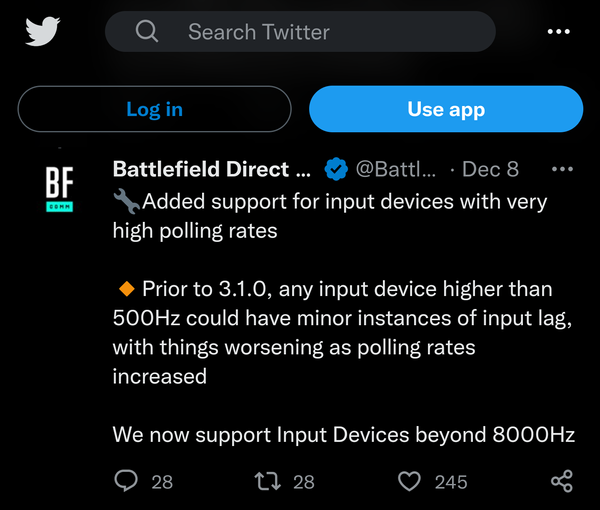This screenshot has width=600, height=510.
Task: Open the tweet's Dec 8 timestamp
Action: (x=491, y=169)
